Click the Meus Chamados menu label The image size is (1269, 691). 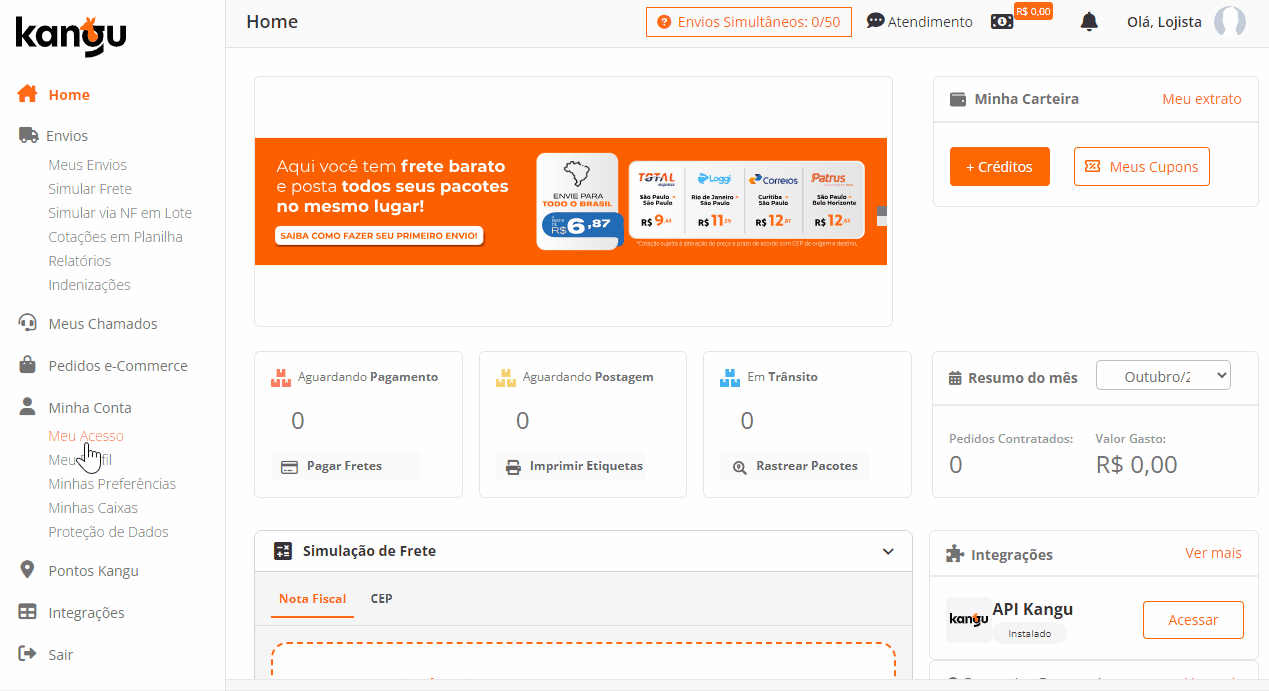coord(103,324)
